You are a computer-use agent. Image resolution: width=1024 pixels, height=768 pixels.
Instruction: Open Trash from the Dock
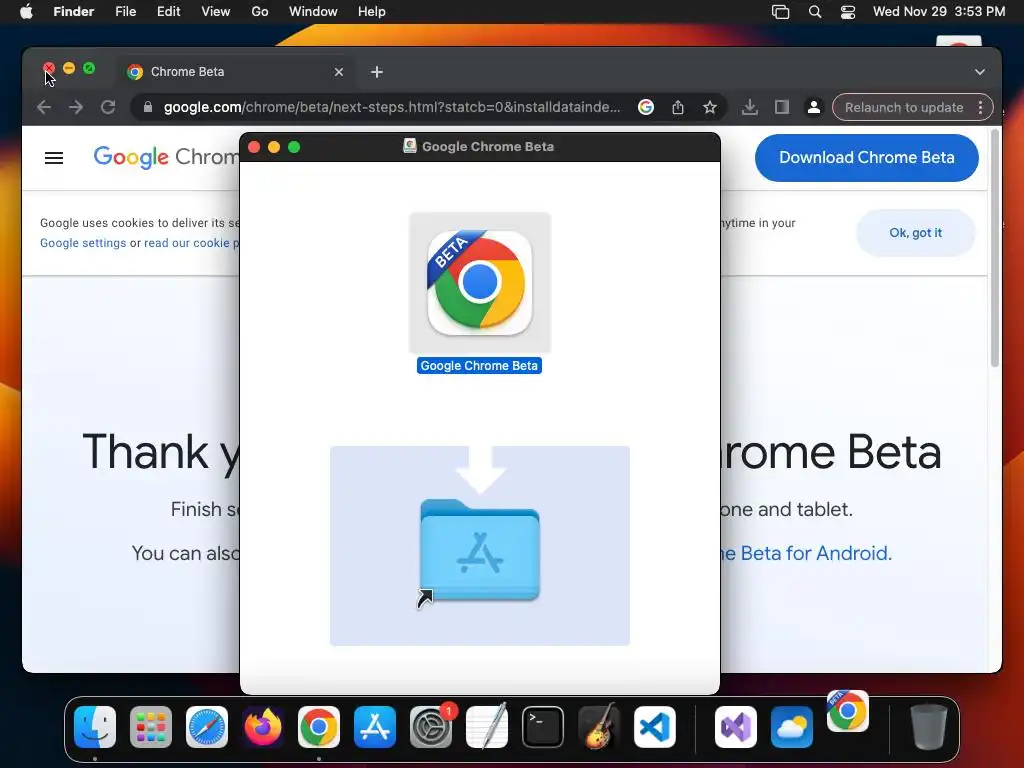pos(929,727)
